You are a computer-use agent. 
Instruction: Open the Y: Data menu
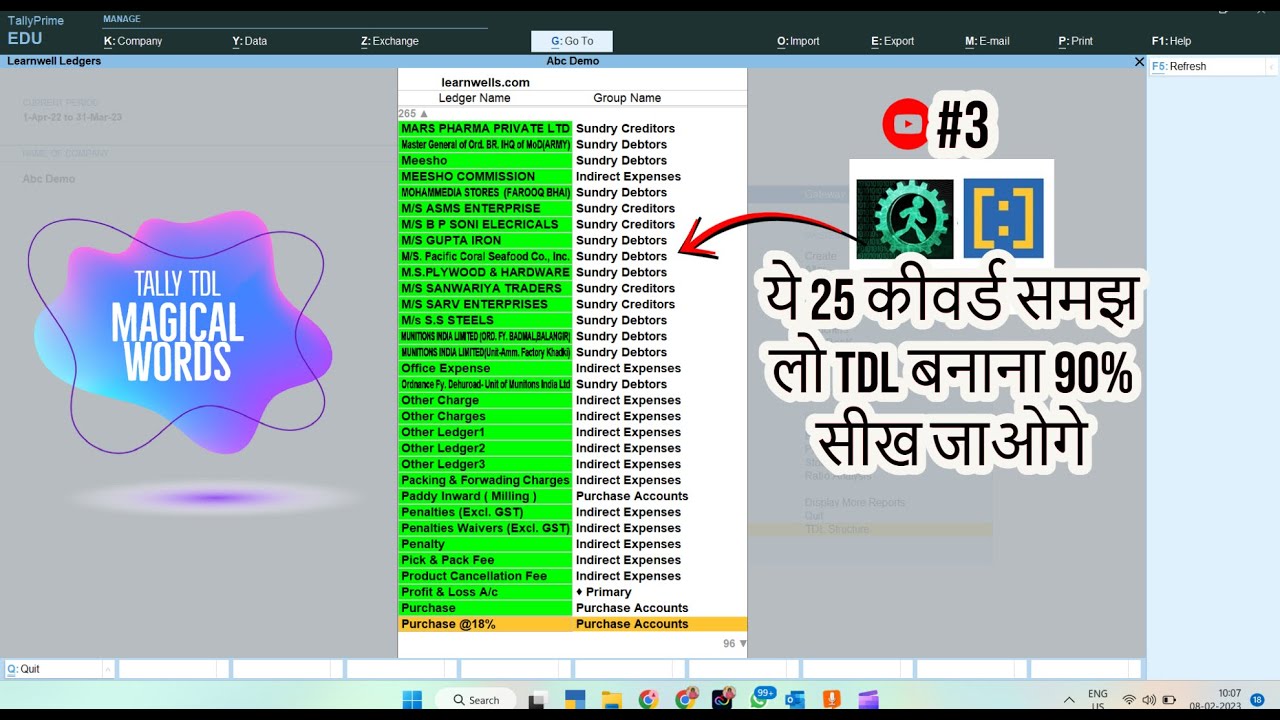coord(250,41)
